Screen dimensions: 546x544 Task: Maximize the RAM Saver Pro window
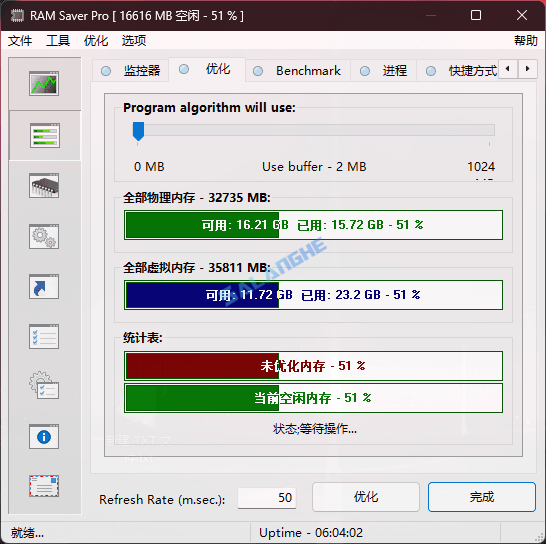(476, 15)
